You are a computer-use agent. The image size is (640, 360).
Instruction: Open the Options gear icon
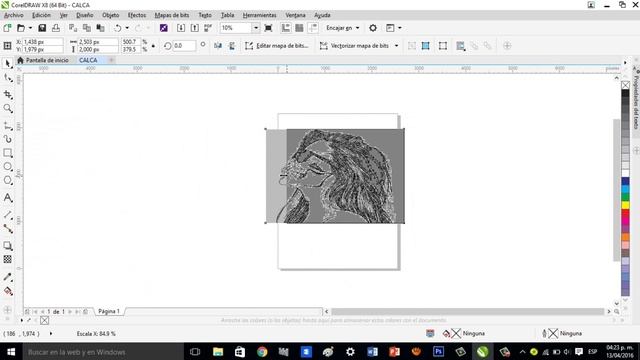pos(373,28)
